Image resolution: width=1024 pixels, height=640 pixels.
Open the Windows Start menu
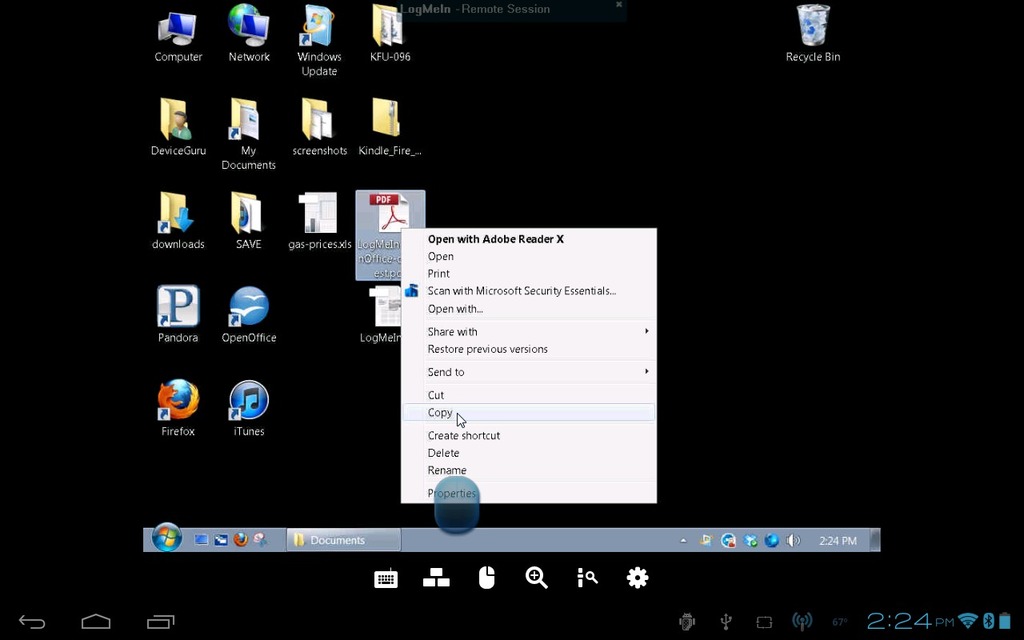[x=167, y=538]
